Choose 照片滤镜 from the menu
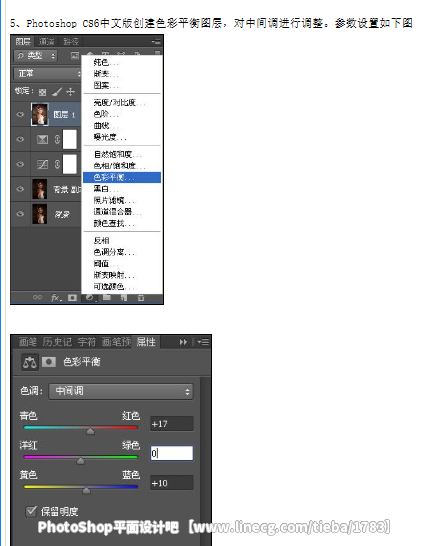Screen dimensions: 446x546 (122, 200)
